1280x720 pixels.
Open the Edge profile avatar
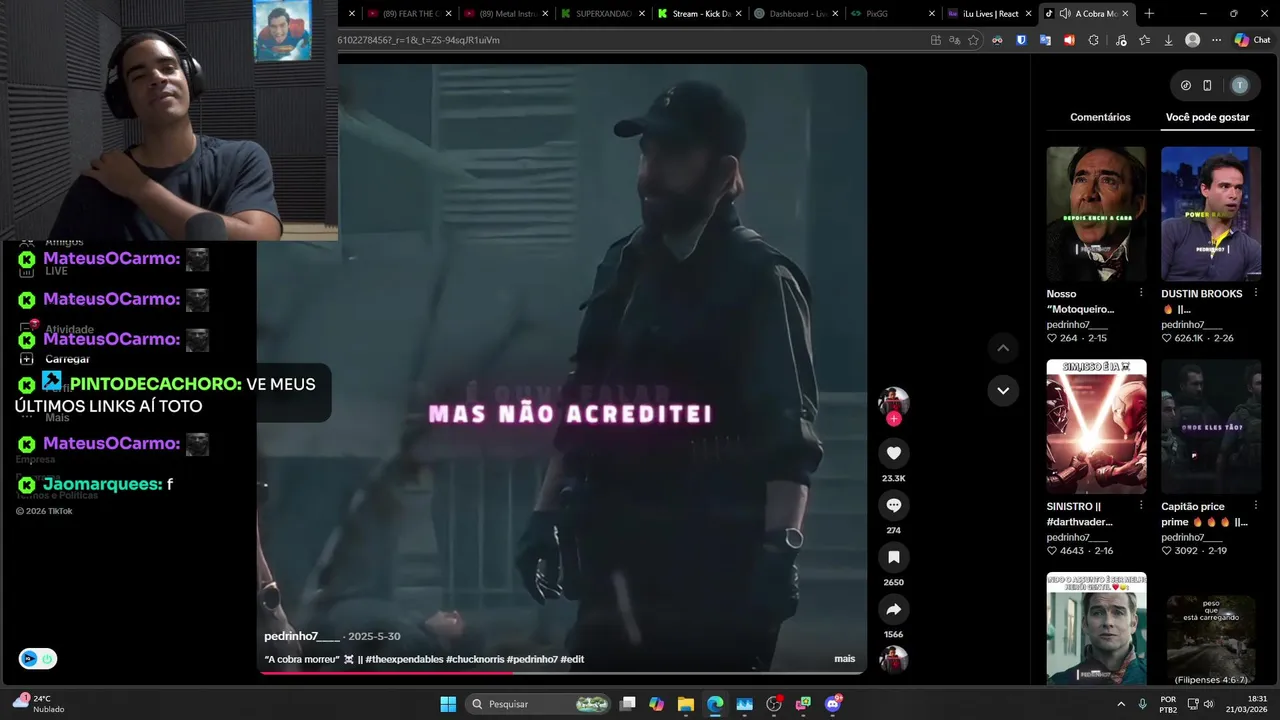[1192, 40]
